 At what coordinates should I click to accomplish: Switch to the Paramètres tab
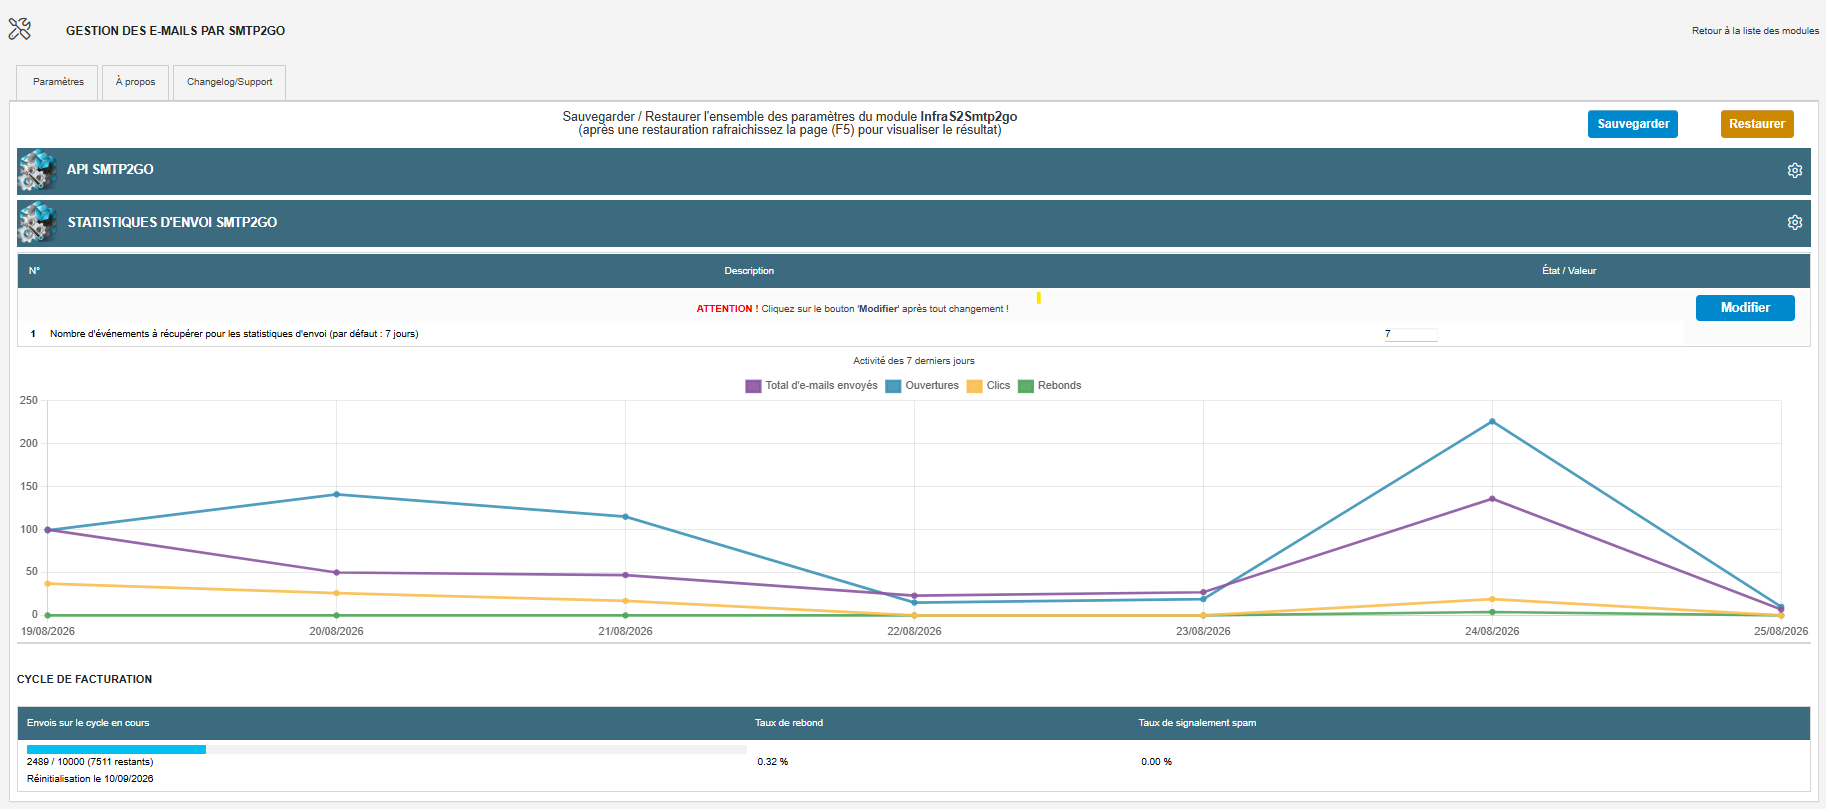click(x=58, y=82)
